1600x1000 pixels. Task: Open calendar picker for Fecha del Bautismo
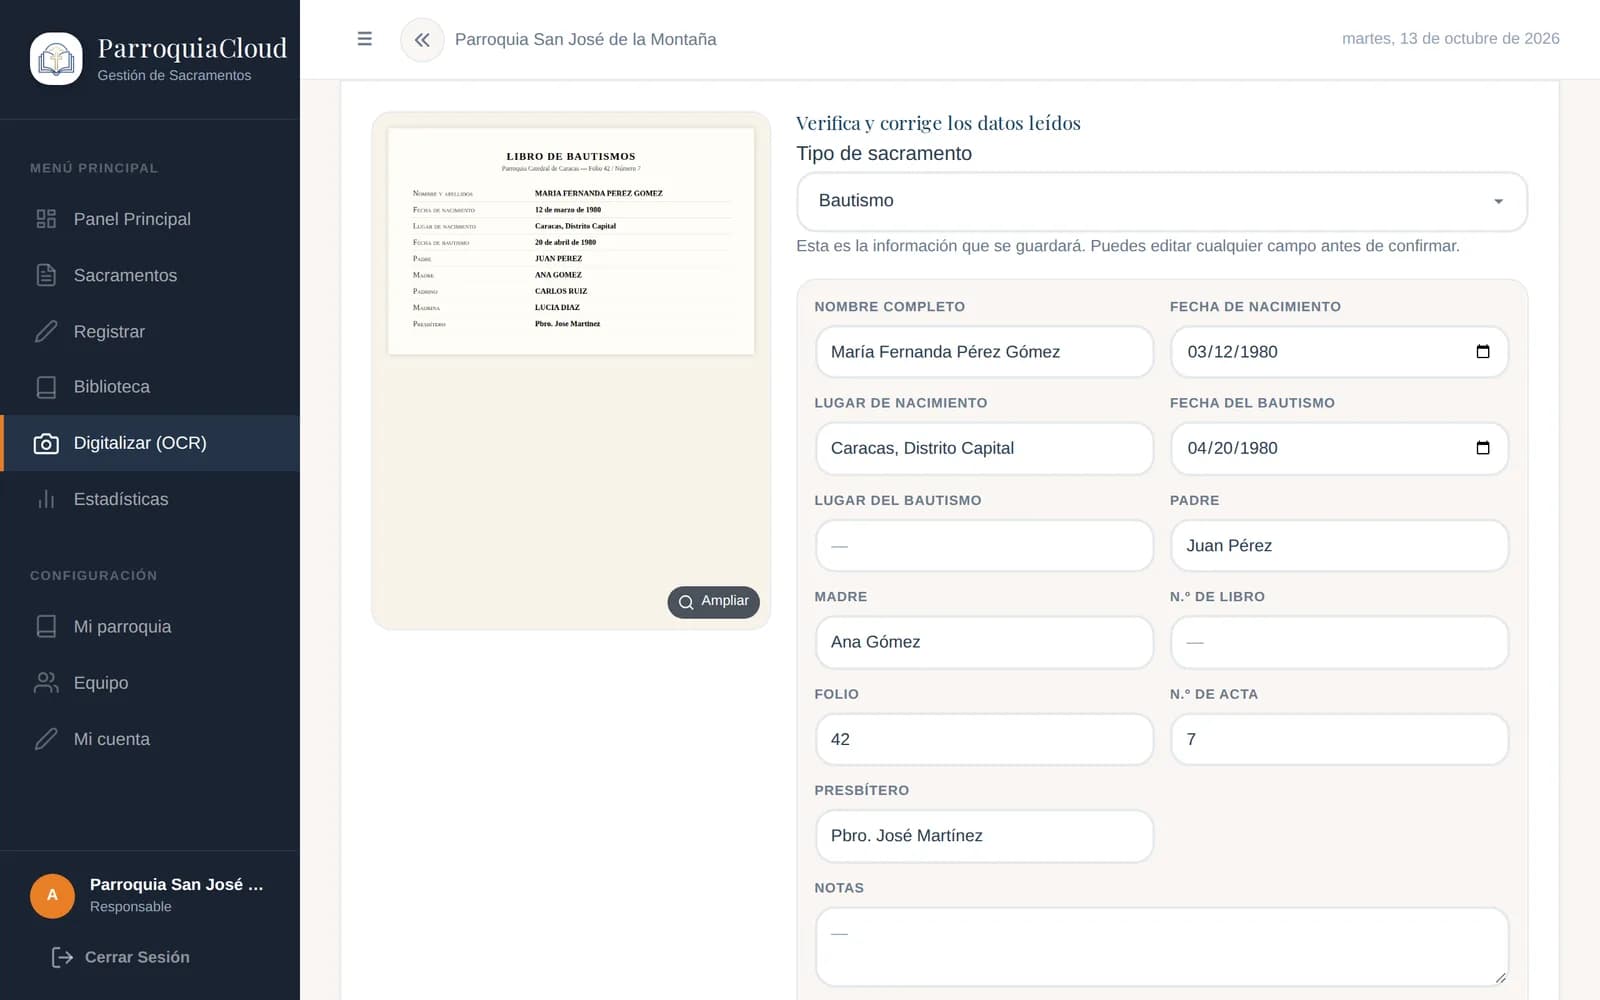[1483, 448]
